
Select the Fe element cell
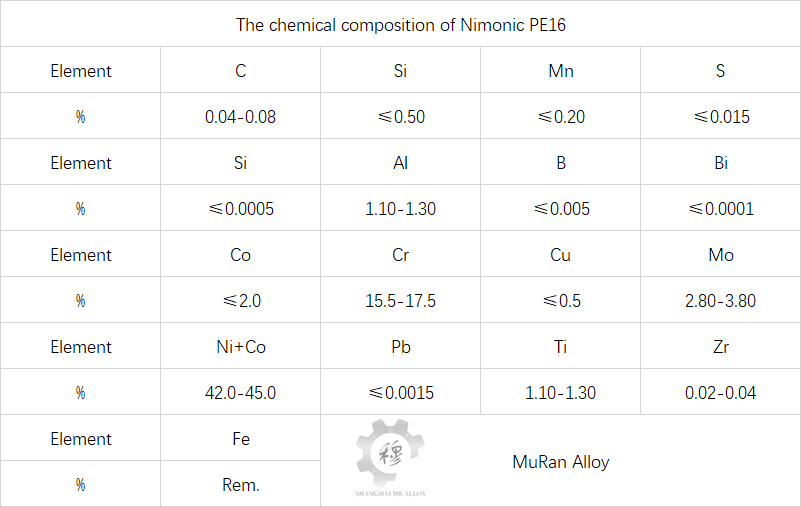click(240, 439)
